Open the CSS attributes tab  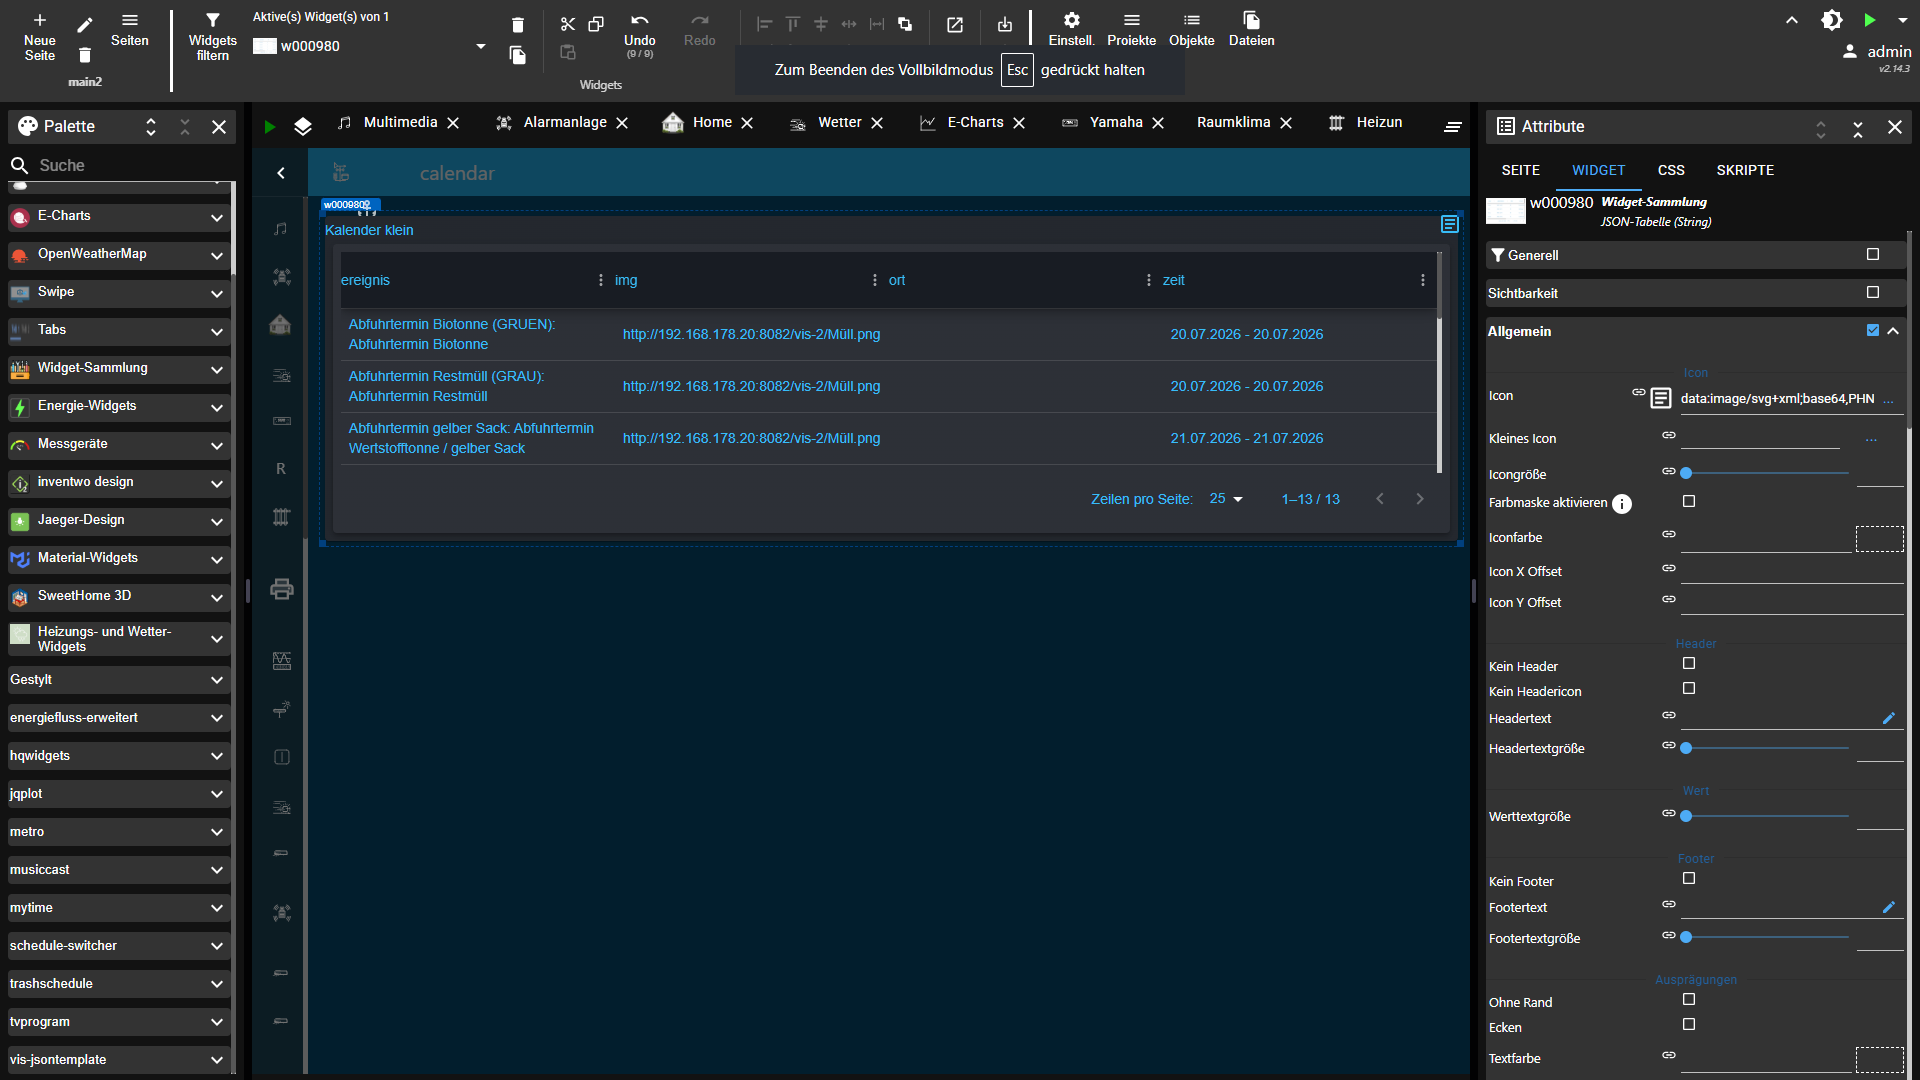click(x=1671, y=170)
